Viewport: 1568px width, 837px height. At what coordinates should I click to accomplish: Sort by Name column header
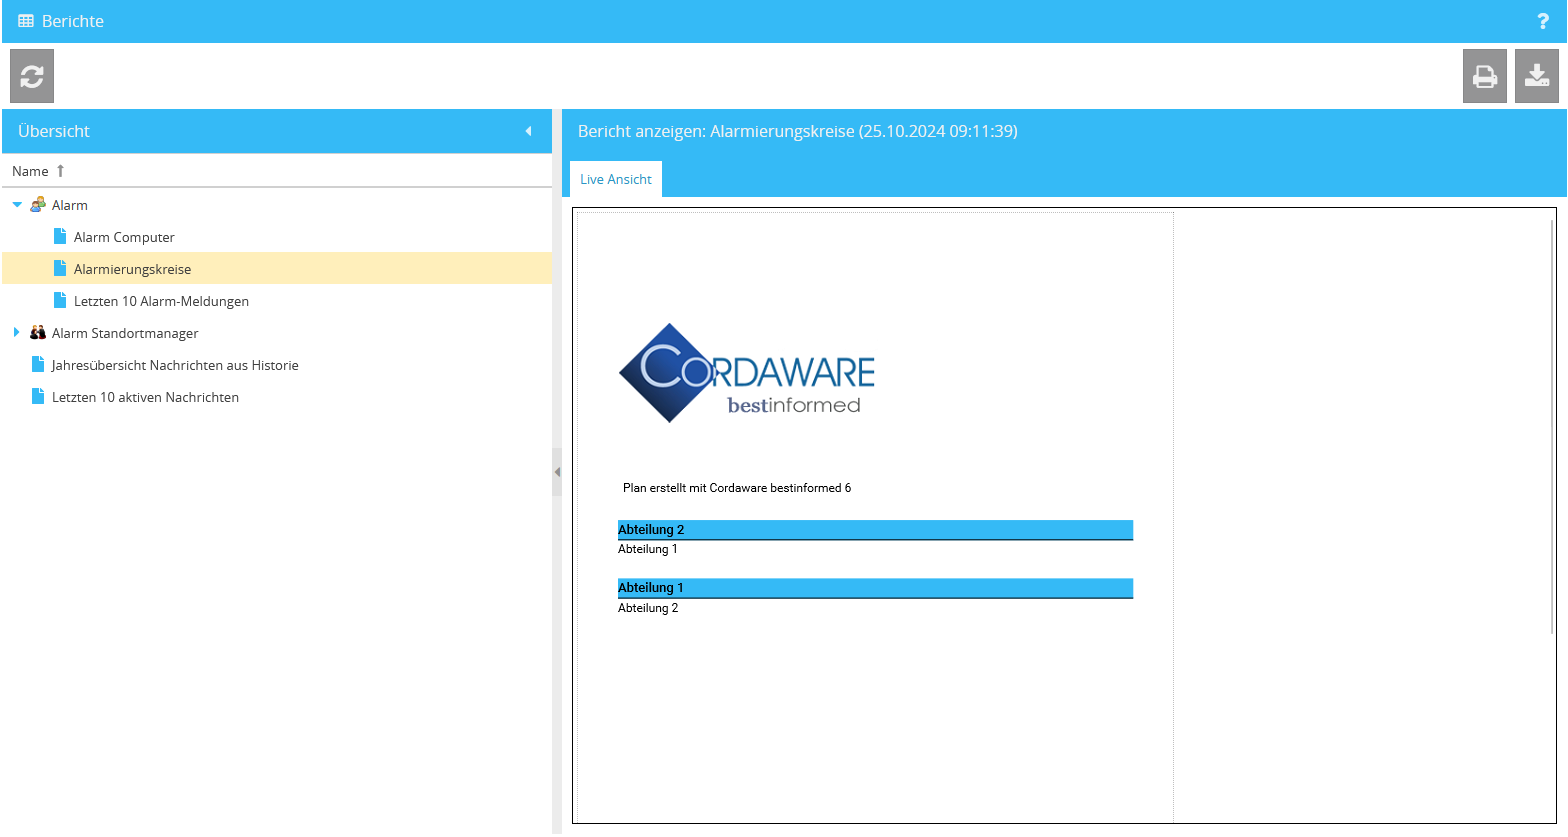[x=277, y=171]
